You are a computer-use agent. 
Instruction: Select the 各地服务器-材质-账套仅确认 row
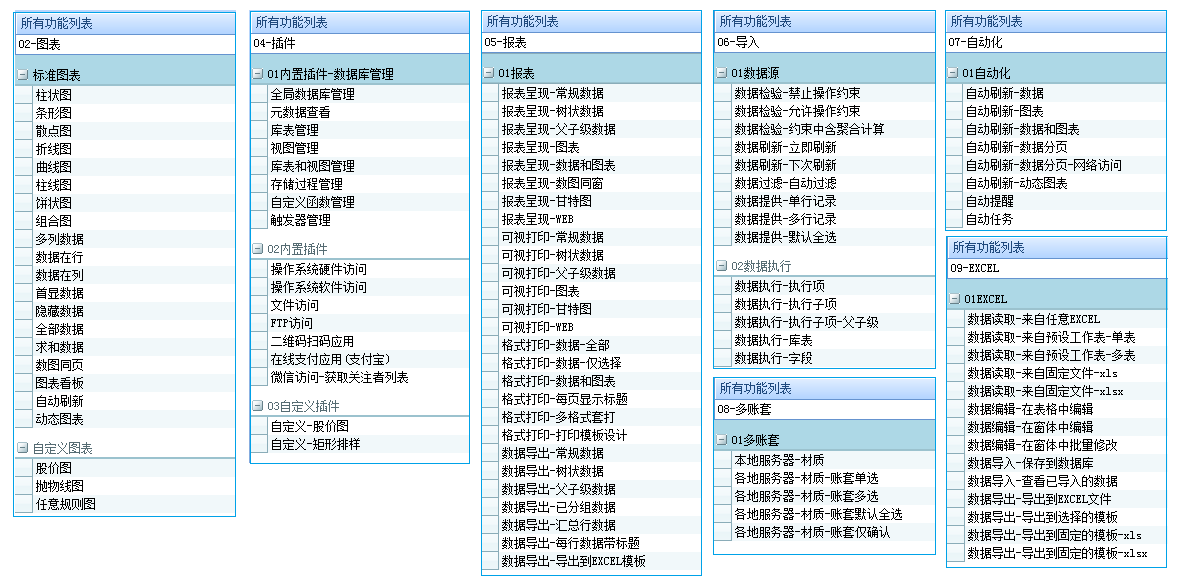click(824, 532)
